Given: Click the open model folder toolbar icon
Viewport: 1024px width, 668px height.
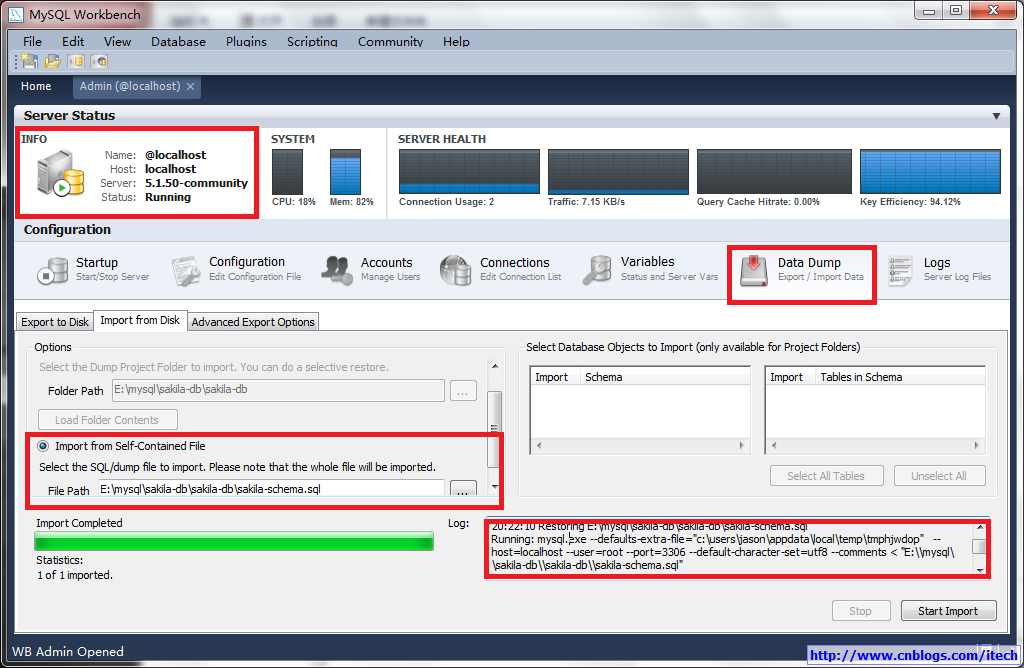Looking at the screenshot, I should click(x=52, y=62).
